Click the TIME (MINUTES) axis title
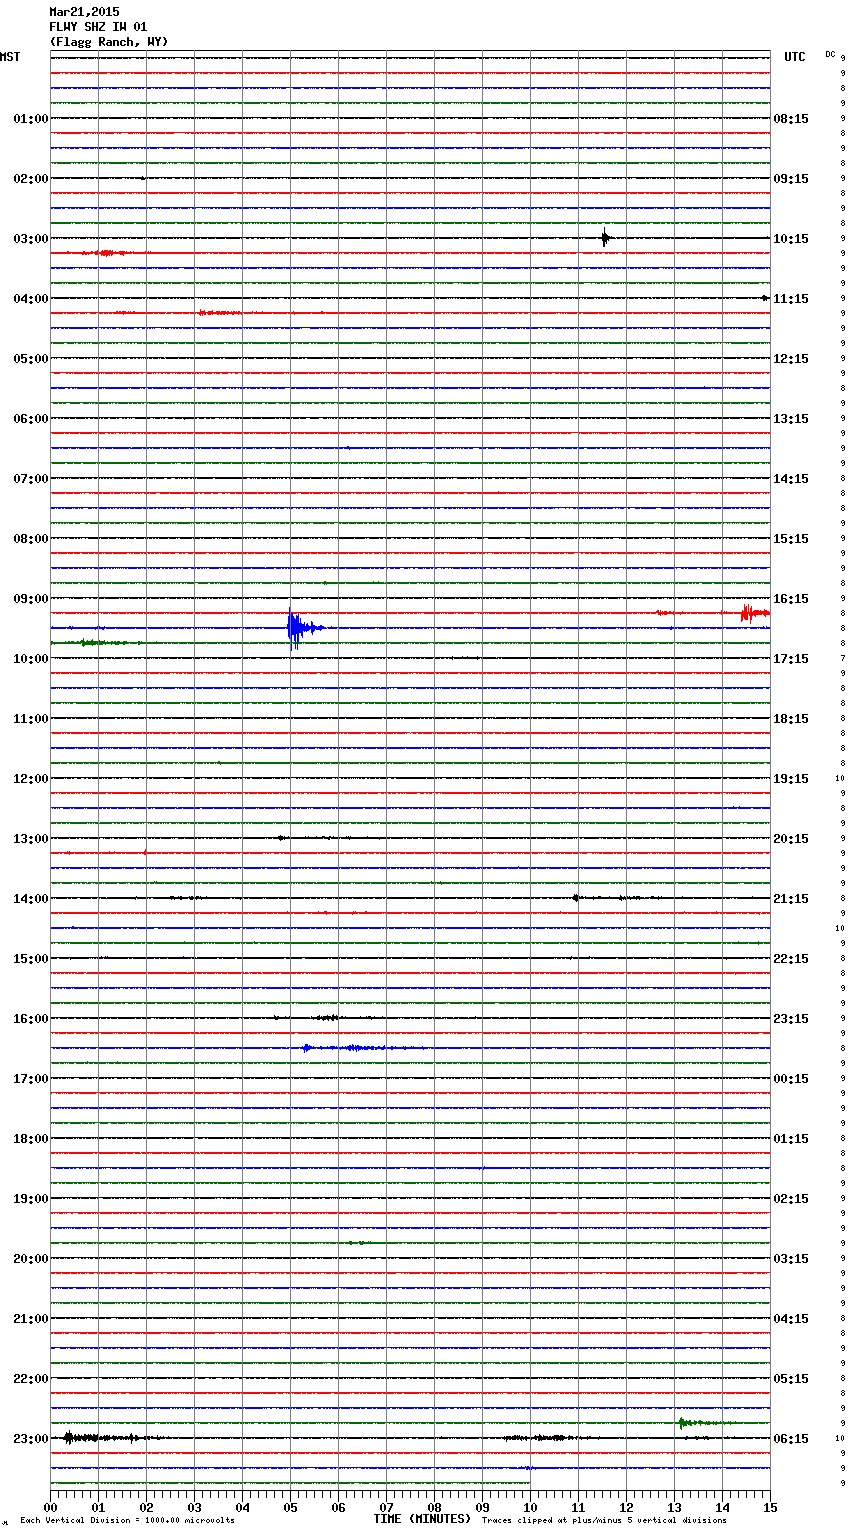This screenshot has width=850, height=1534. click(x=422, y=1519)
